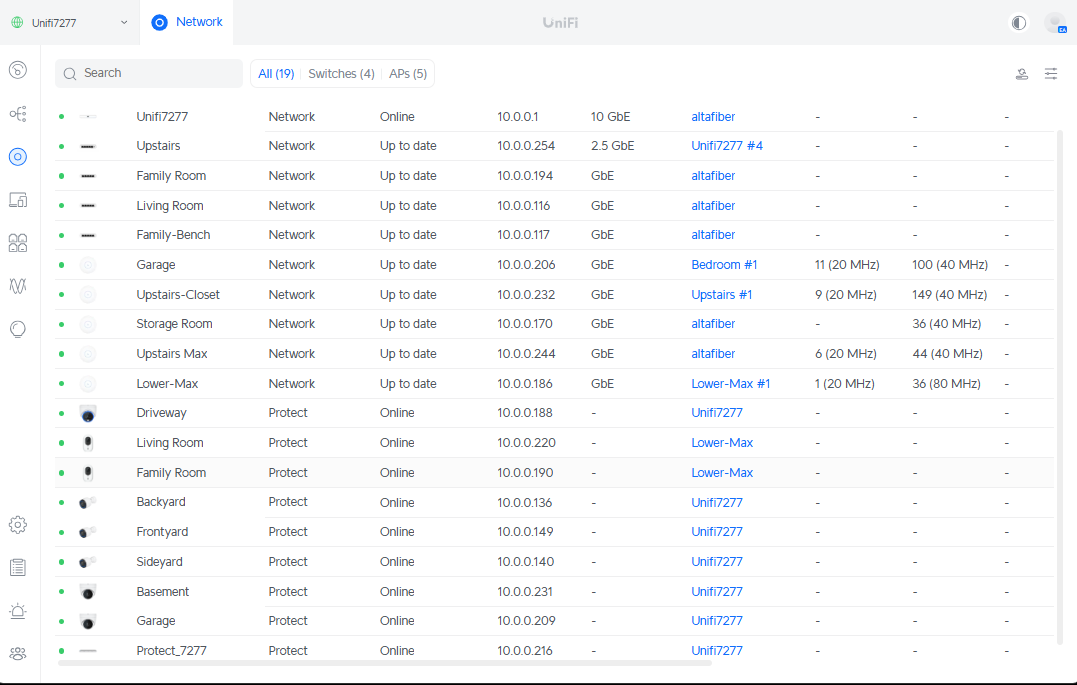Open the lightbulb Innerspace icon in sidebar
This screenshot has height=685, width=1077.
(18, 329)
